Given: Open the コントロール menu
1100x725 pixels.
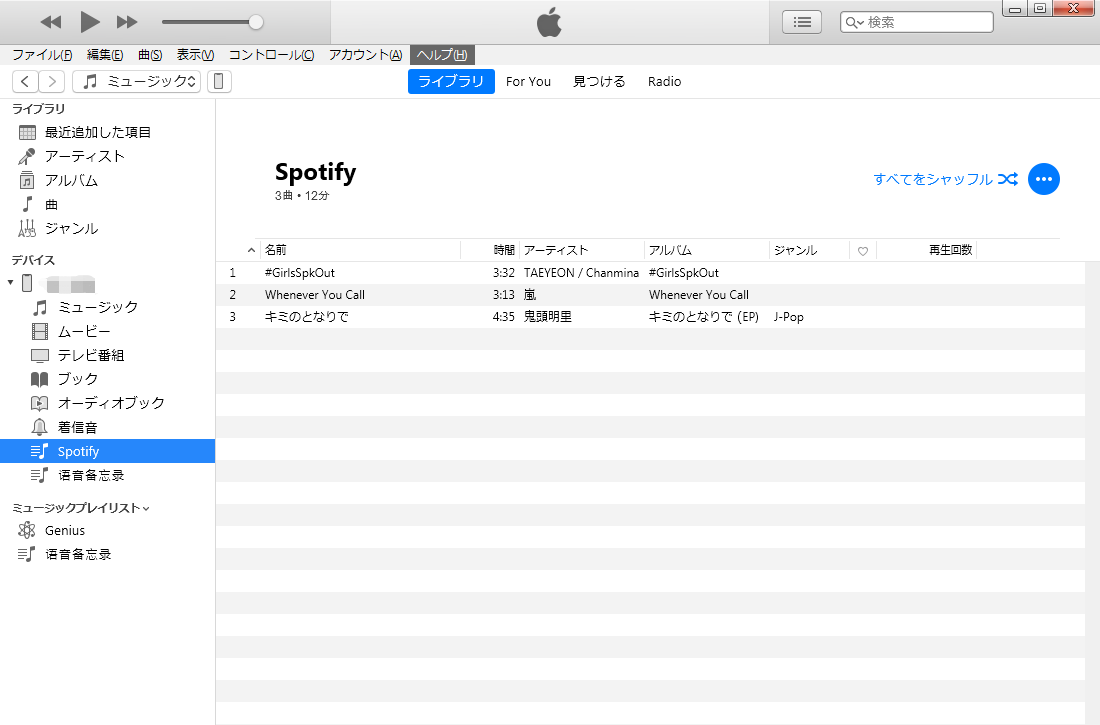Looking at the screenshot, I should point(271,55).
